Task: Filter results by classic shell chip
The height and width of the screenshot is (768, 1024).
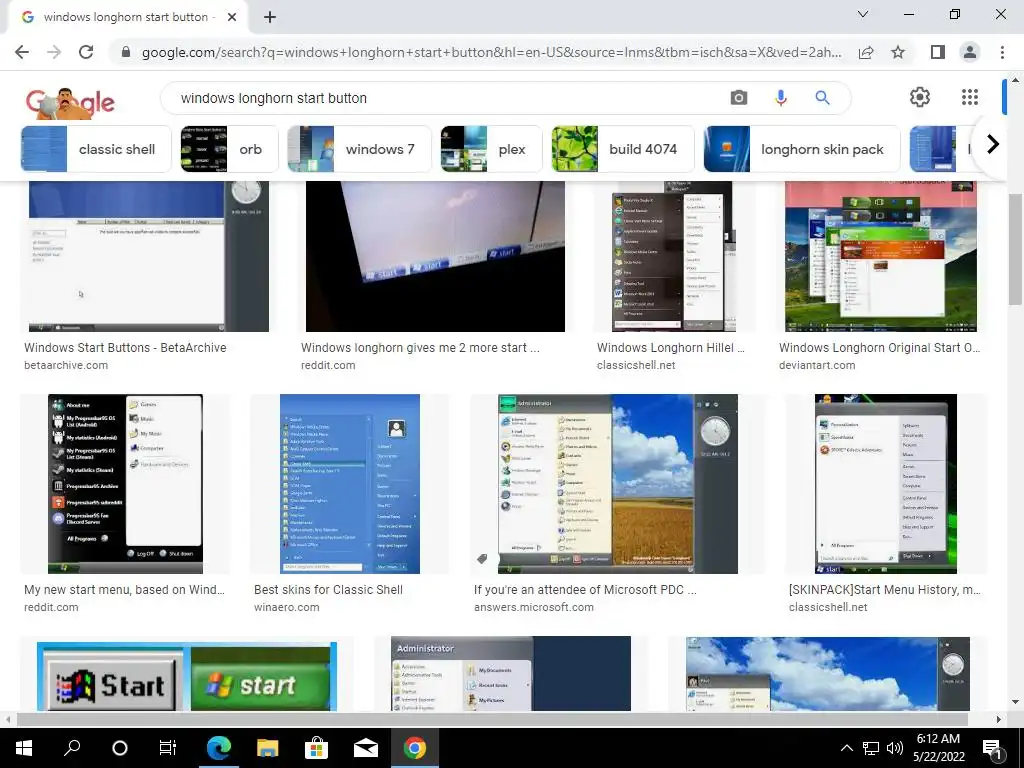Action: coord(96,149)
